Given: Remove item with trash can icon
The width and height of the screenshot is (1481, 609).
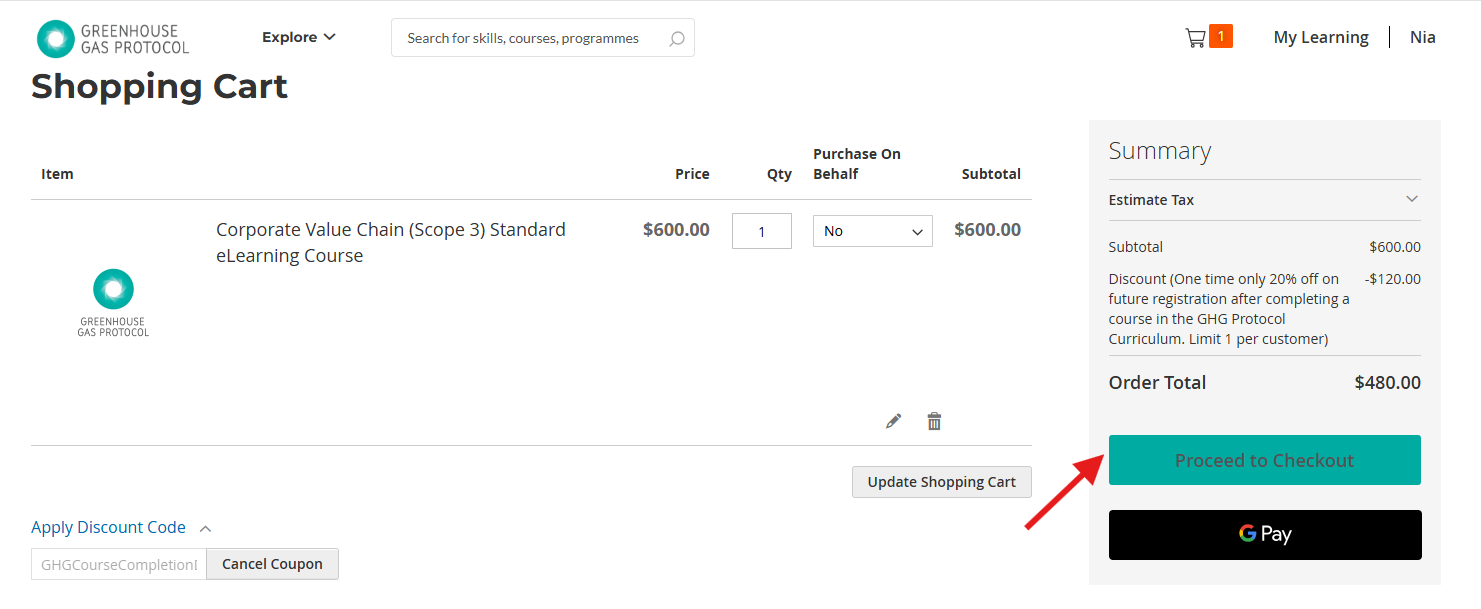Looking at the screenshot, I should 934,421.
